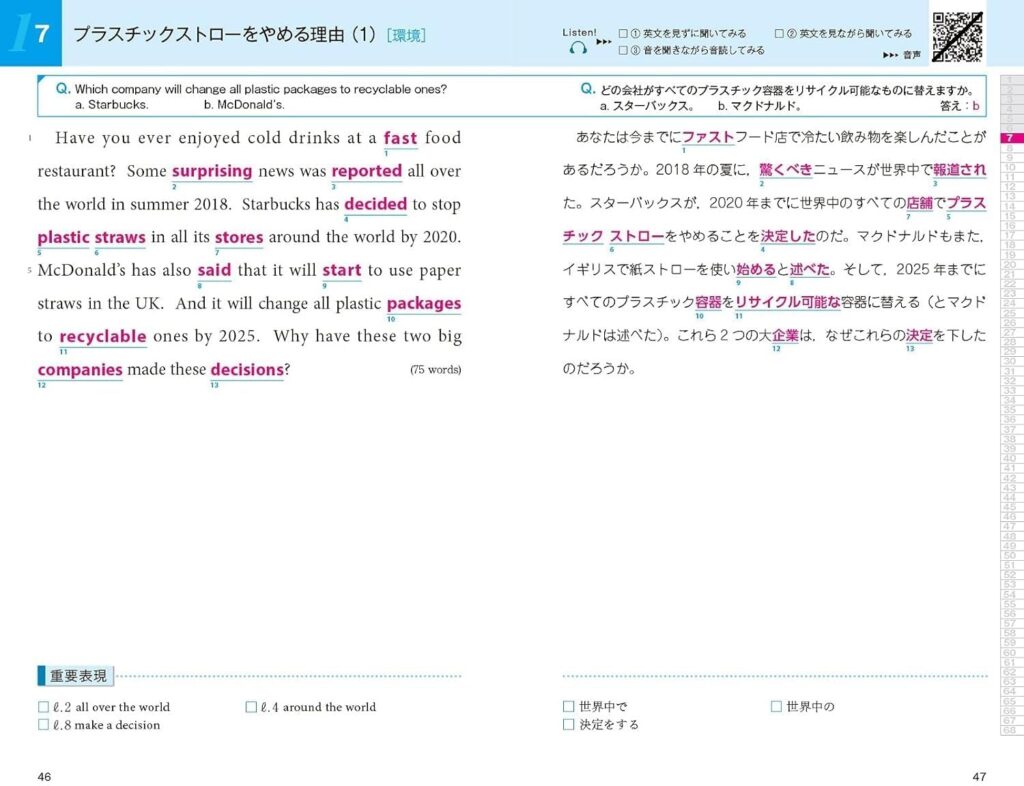Check box ① 英文を見ずに聞いてみる
The width and height of the screenshot is (1024, 786).
pyautogui.click(x=623, y=33)
